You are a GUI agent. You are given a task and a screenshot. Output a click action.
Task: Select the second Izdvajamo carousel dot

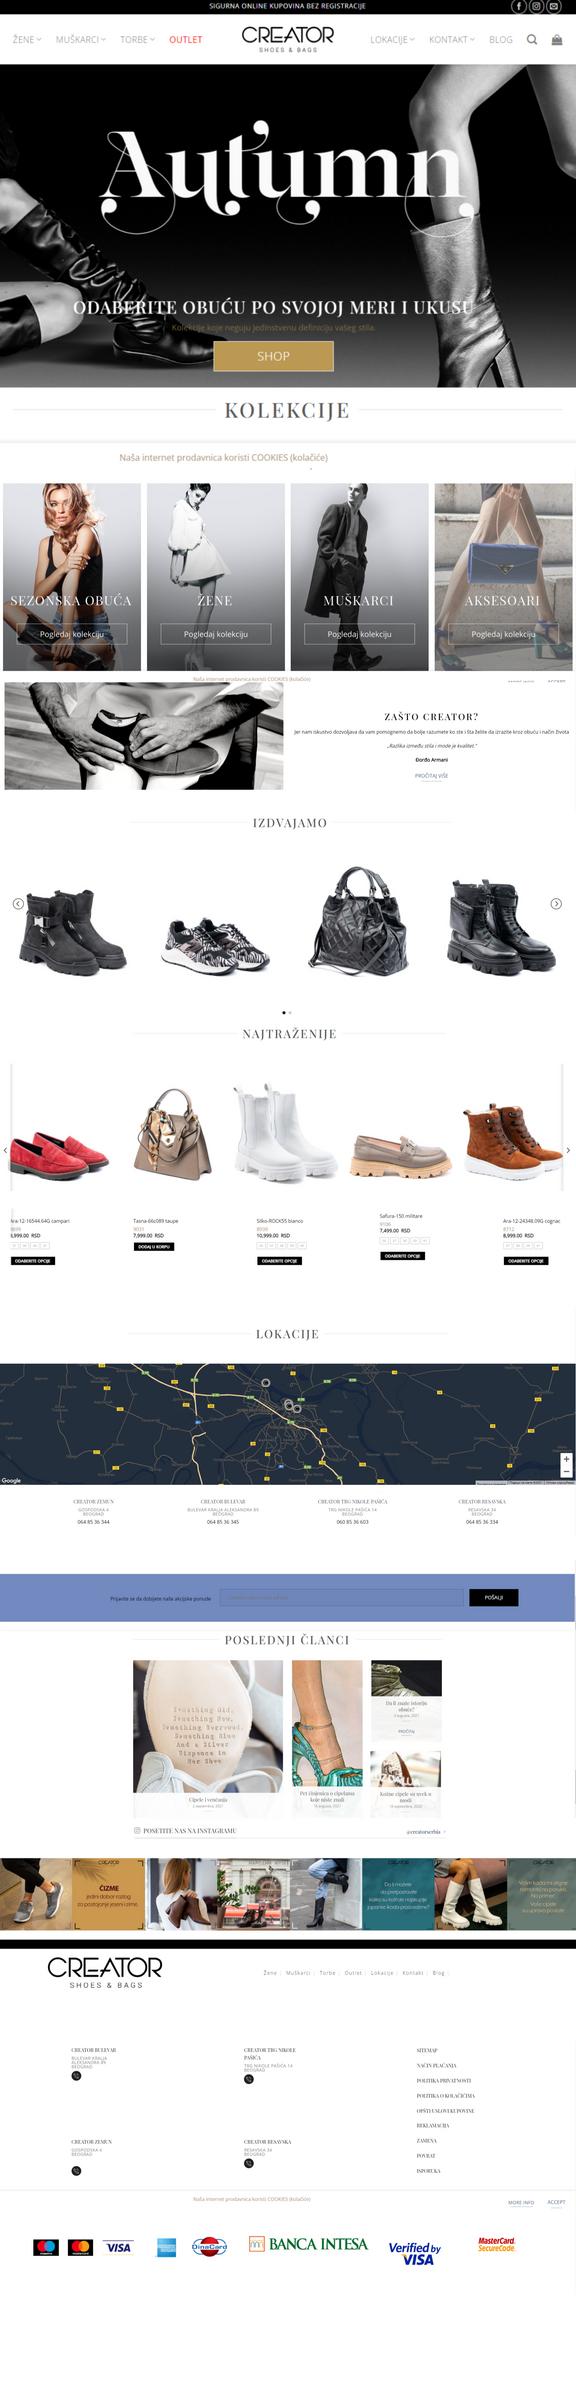290,1012
